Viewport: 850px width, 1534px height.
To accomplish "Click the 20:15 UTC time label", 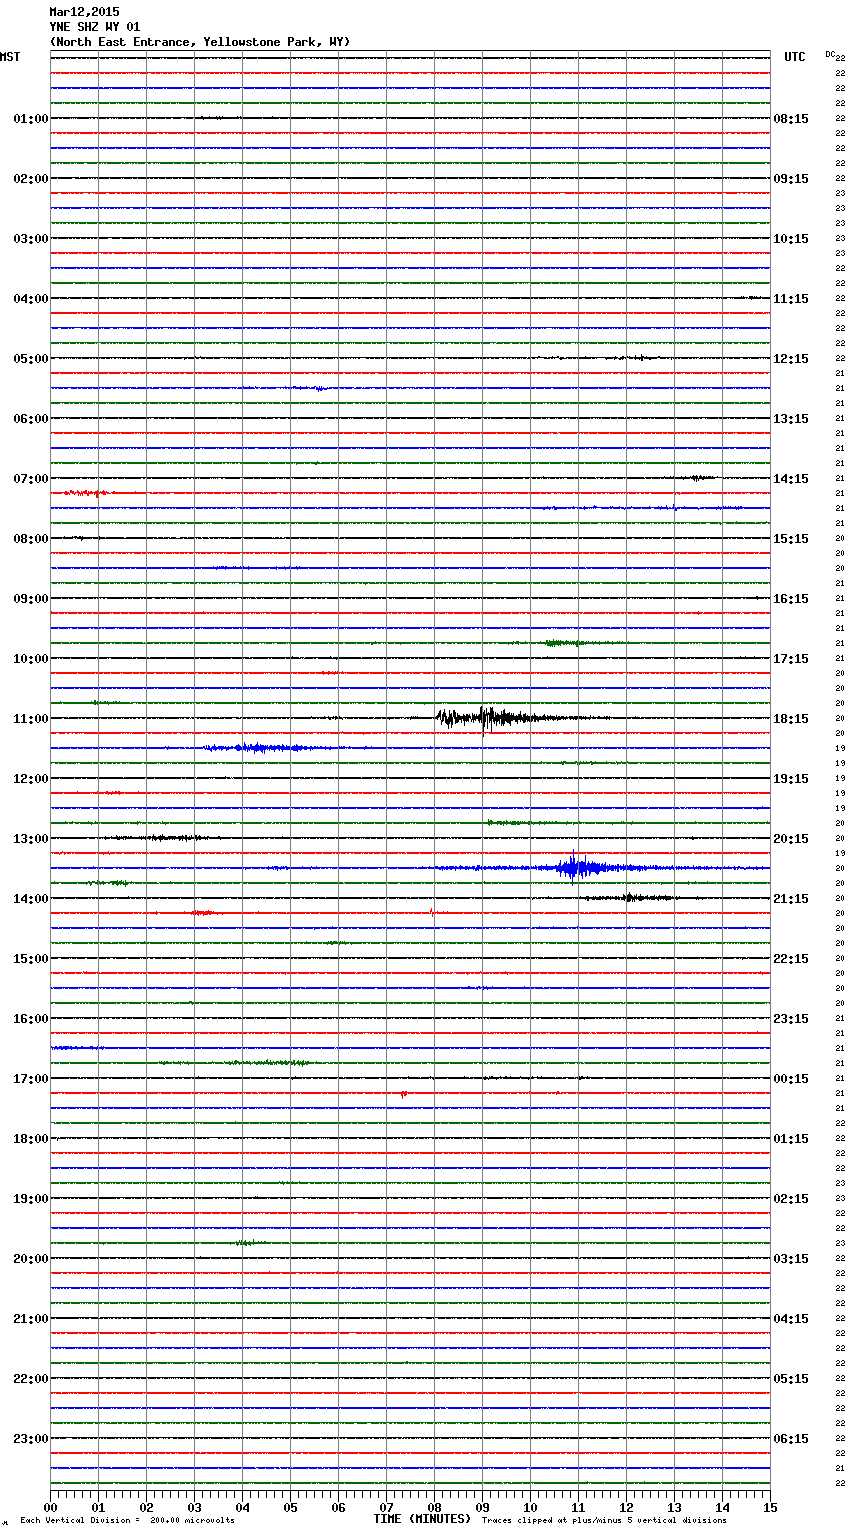I will click(791, 839).
